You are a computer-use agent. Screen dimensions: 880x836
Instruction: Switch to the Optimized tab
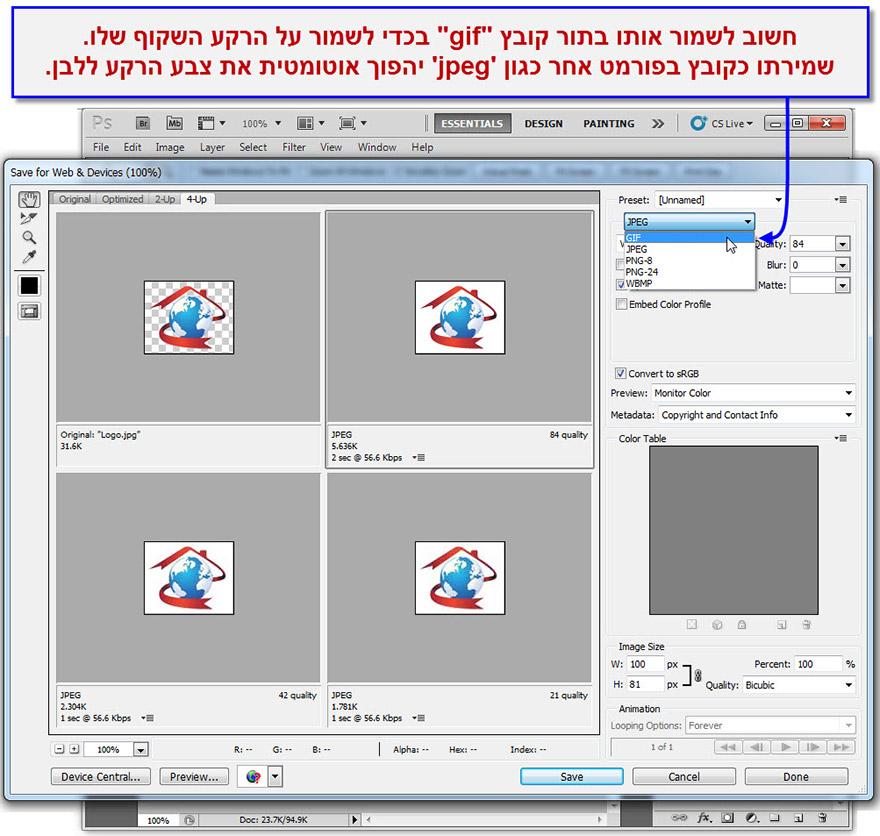(122, 199)
